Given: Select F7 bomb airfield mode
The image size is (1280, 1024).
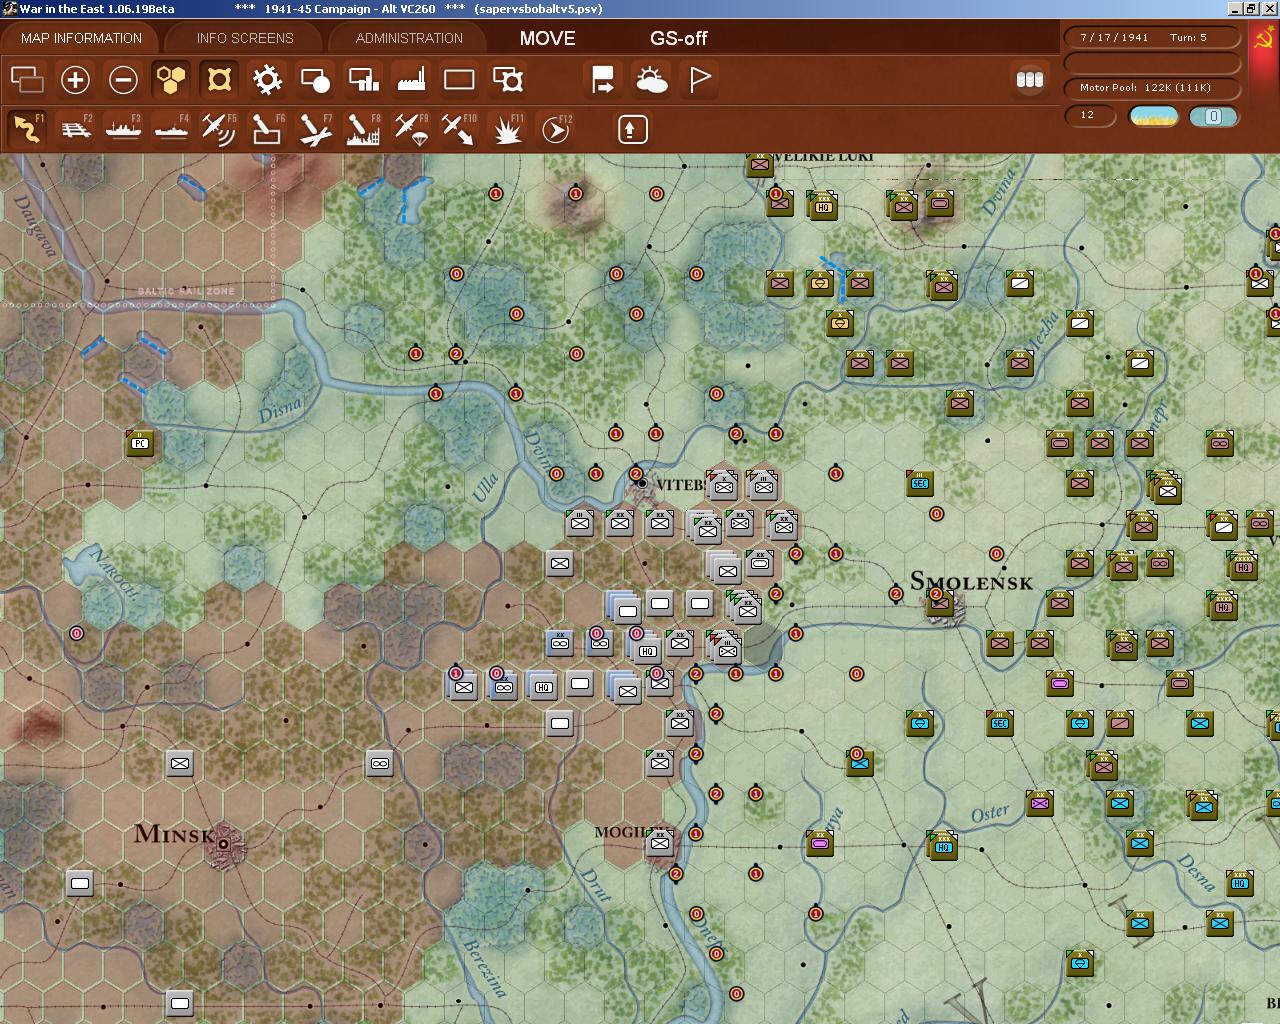Looking at the screenshot, I should pos(315,129).
